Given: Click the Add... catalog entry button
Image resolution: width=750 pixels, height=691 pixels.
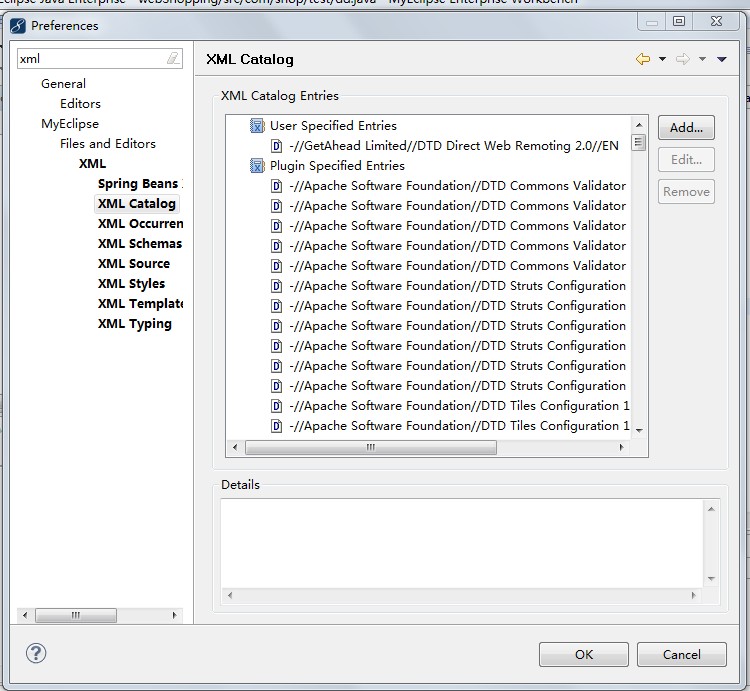Looking at the screenshot, I should pyautogui.click(x=686, y=128).
